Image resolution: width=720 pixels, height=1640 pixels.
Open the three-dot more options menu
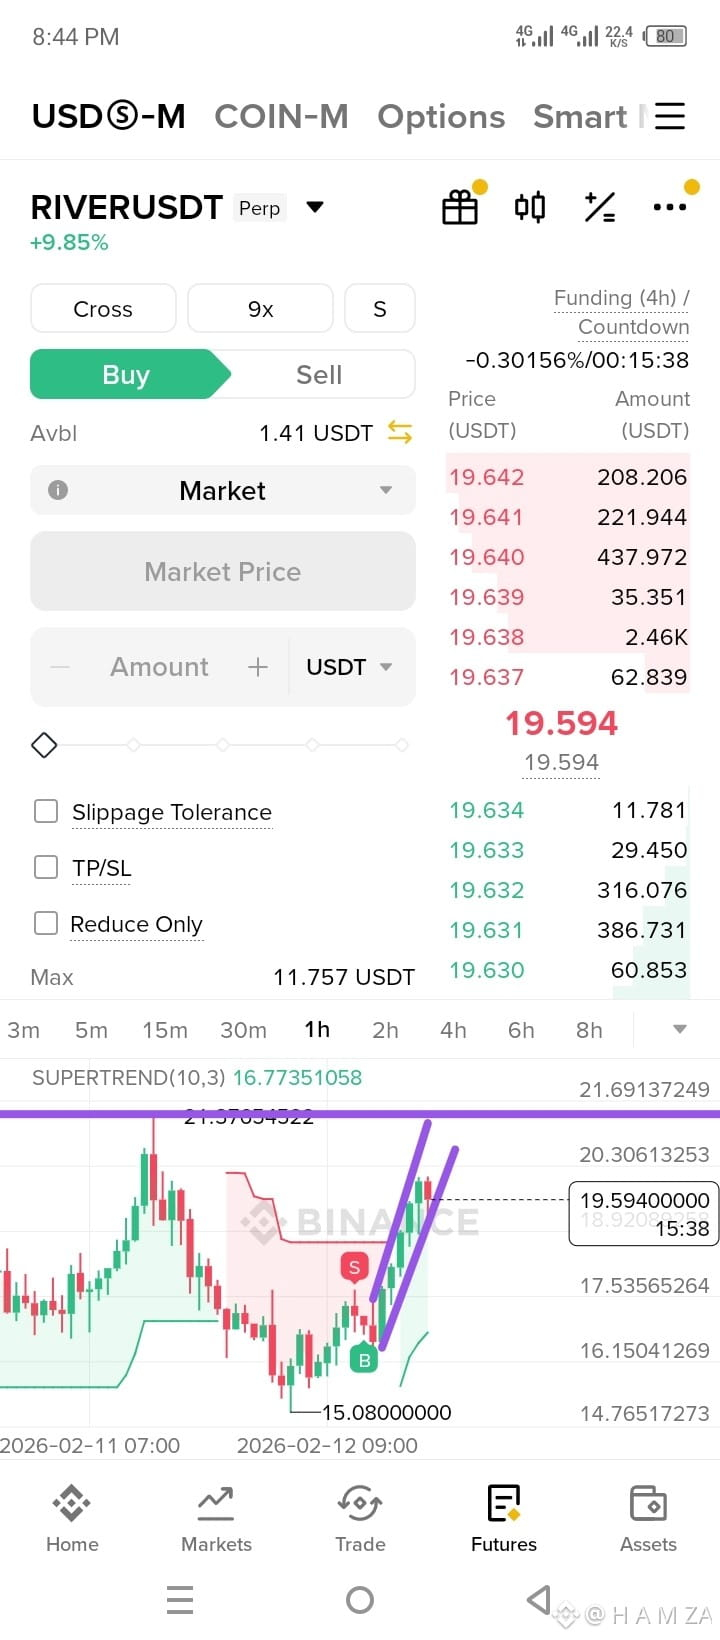point(669,207)
